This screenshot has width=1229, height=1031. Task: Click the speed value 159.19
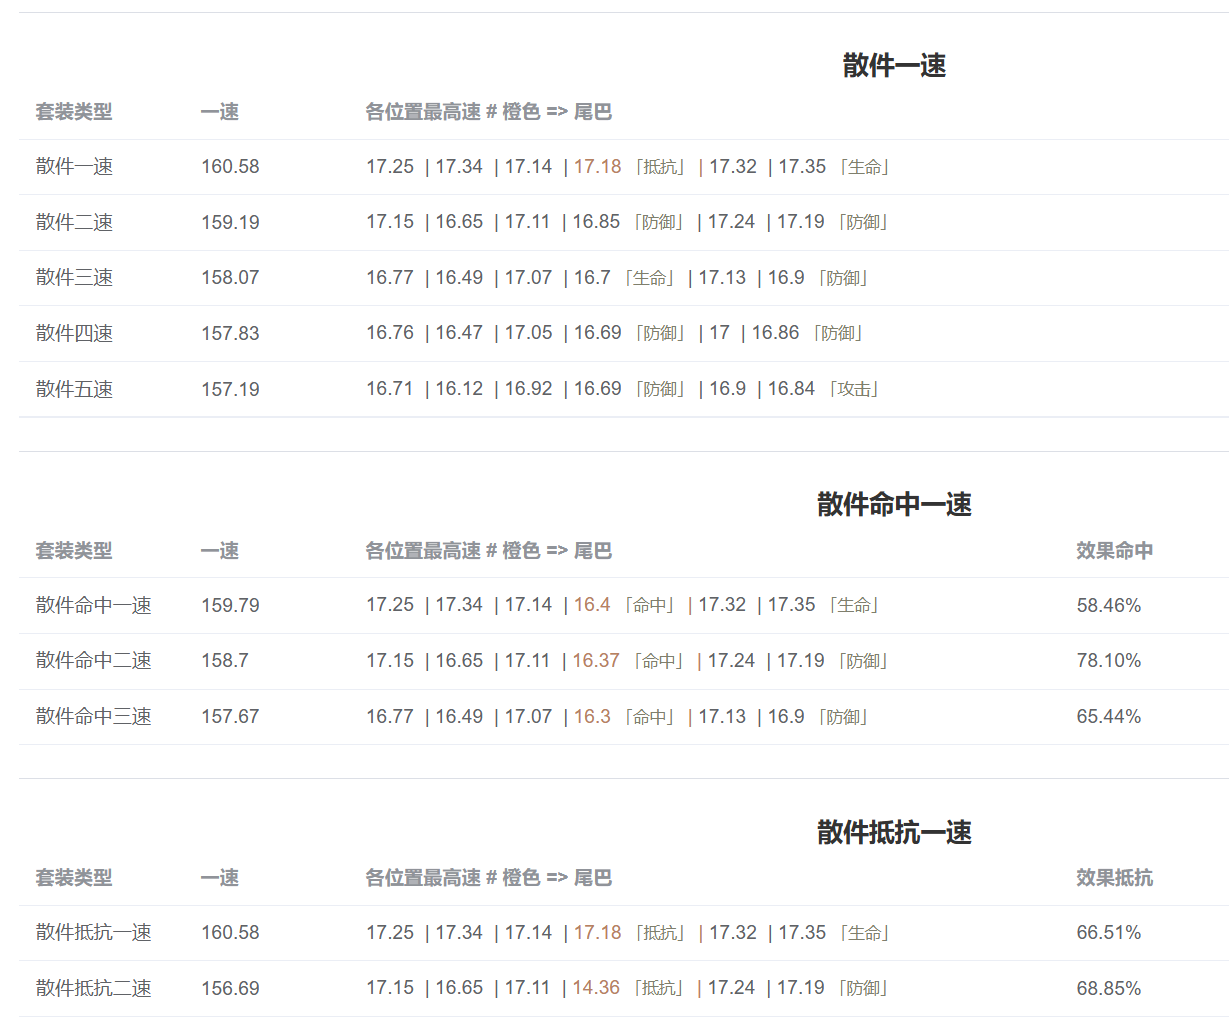[x=230, y=222]
